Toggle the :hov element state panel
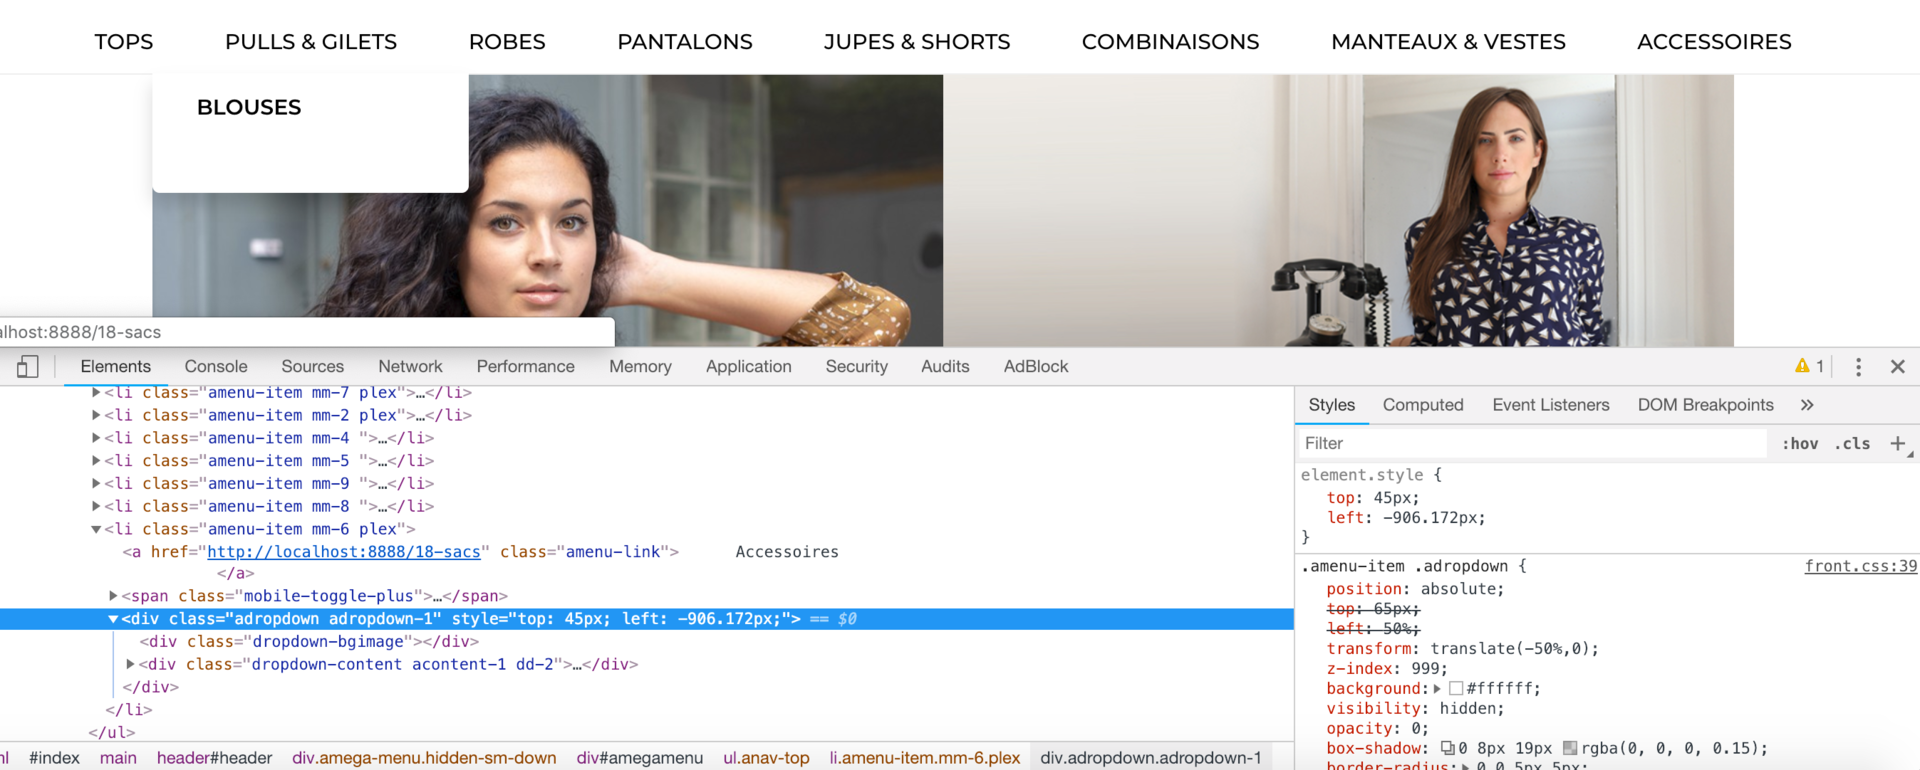Image resolution: width=1920 pixels, height=770 pixels. coord(1800,443)
